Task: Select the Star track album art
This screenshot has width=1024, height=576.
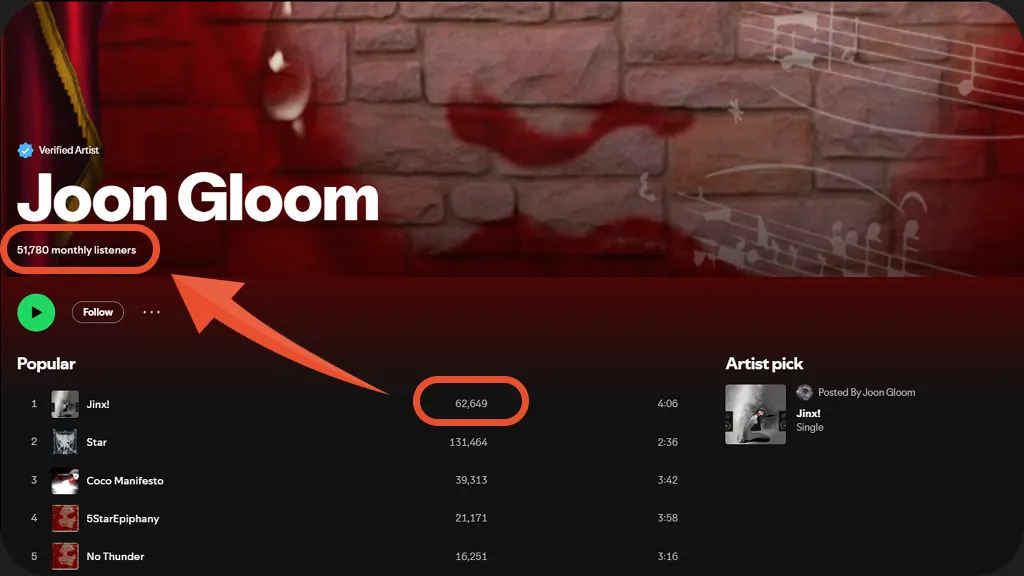Action: (x=65, y=442)
